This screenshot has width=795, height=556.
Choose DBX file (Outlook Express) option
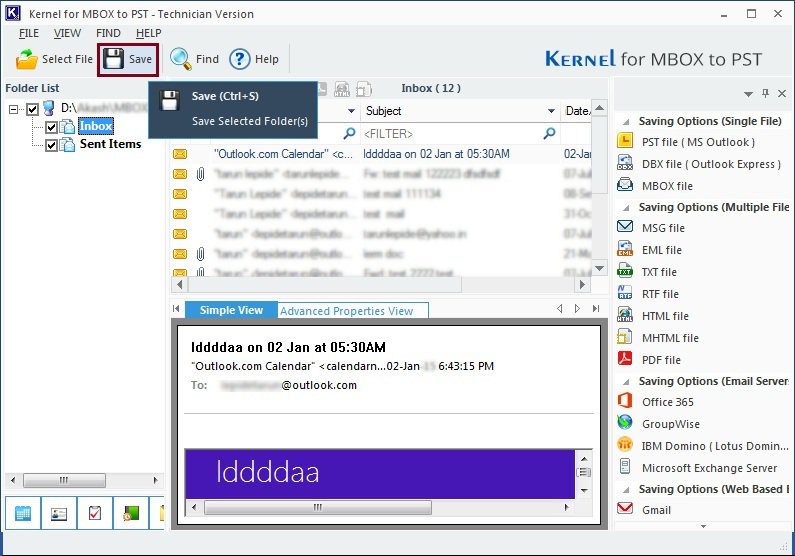point(711,164)
